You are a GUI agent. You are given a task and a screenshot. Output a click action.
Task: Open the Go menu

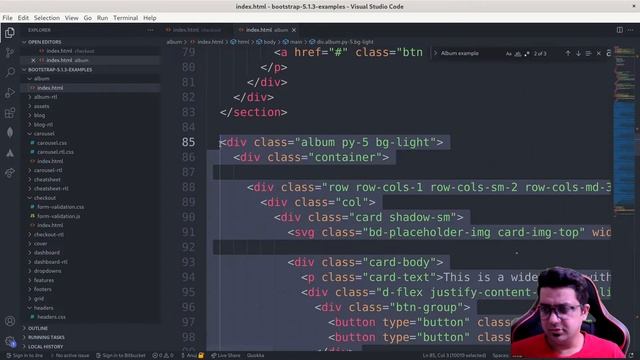tap(88, 18)
